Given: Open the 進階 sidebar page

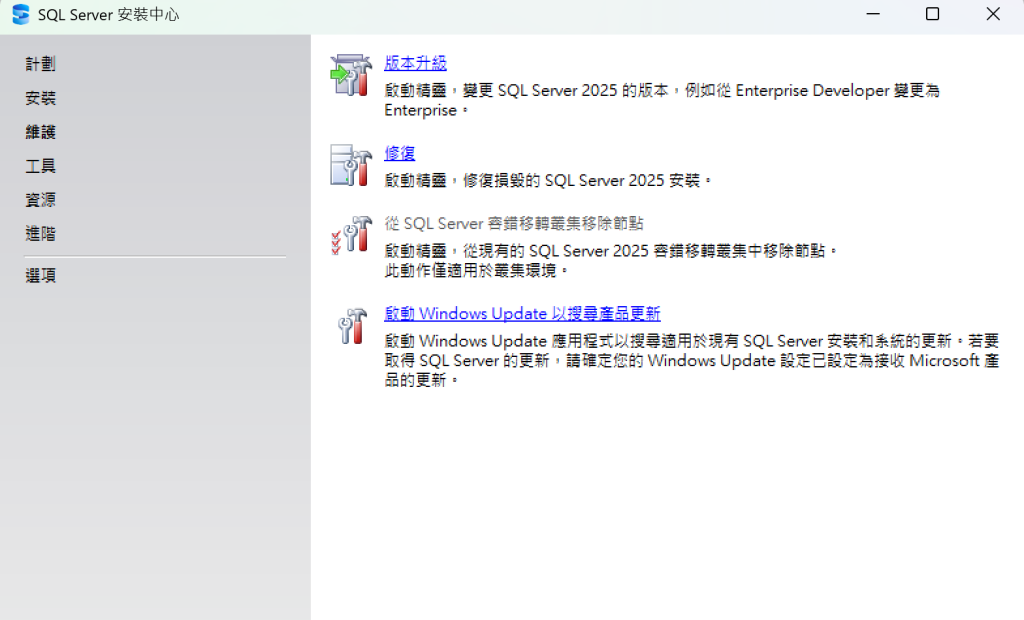Looking at the screenshot, I should 40,234.
